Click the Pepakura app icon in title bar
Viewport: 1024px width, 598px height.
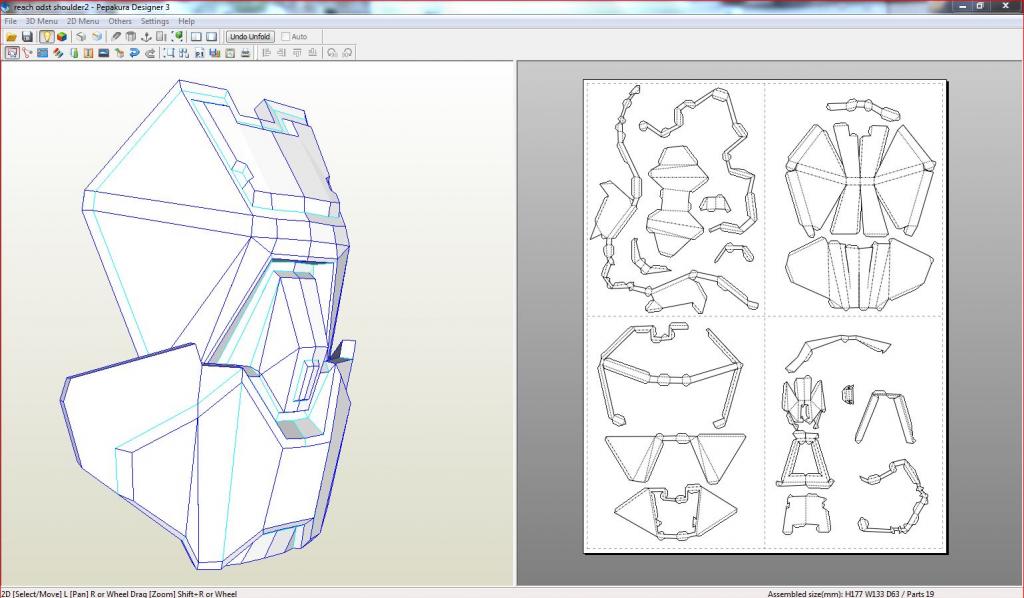click(x=6, y=7)
